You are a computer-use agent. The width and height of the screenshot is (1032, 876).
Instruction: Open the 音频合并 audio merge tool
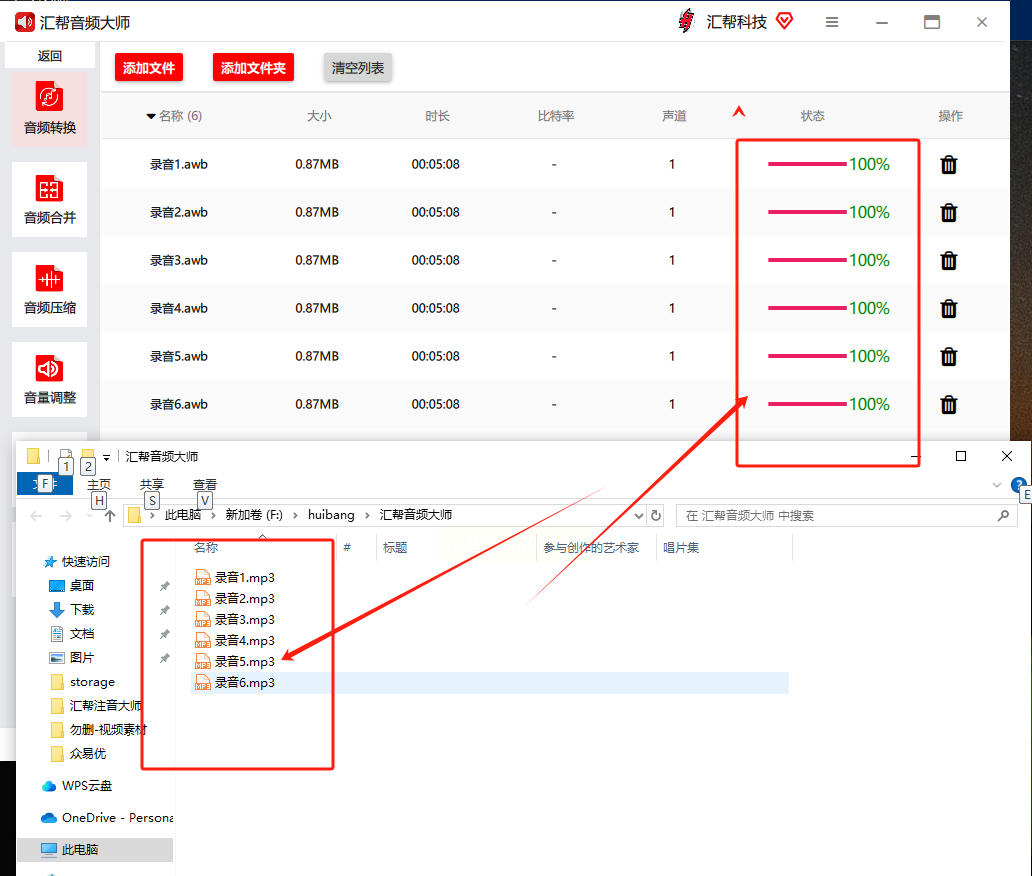click(49, 199)
